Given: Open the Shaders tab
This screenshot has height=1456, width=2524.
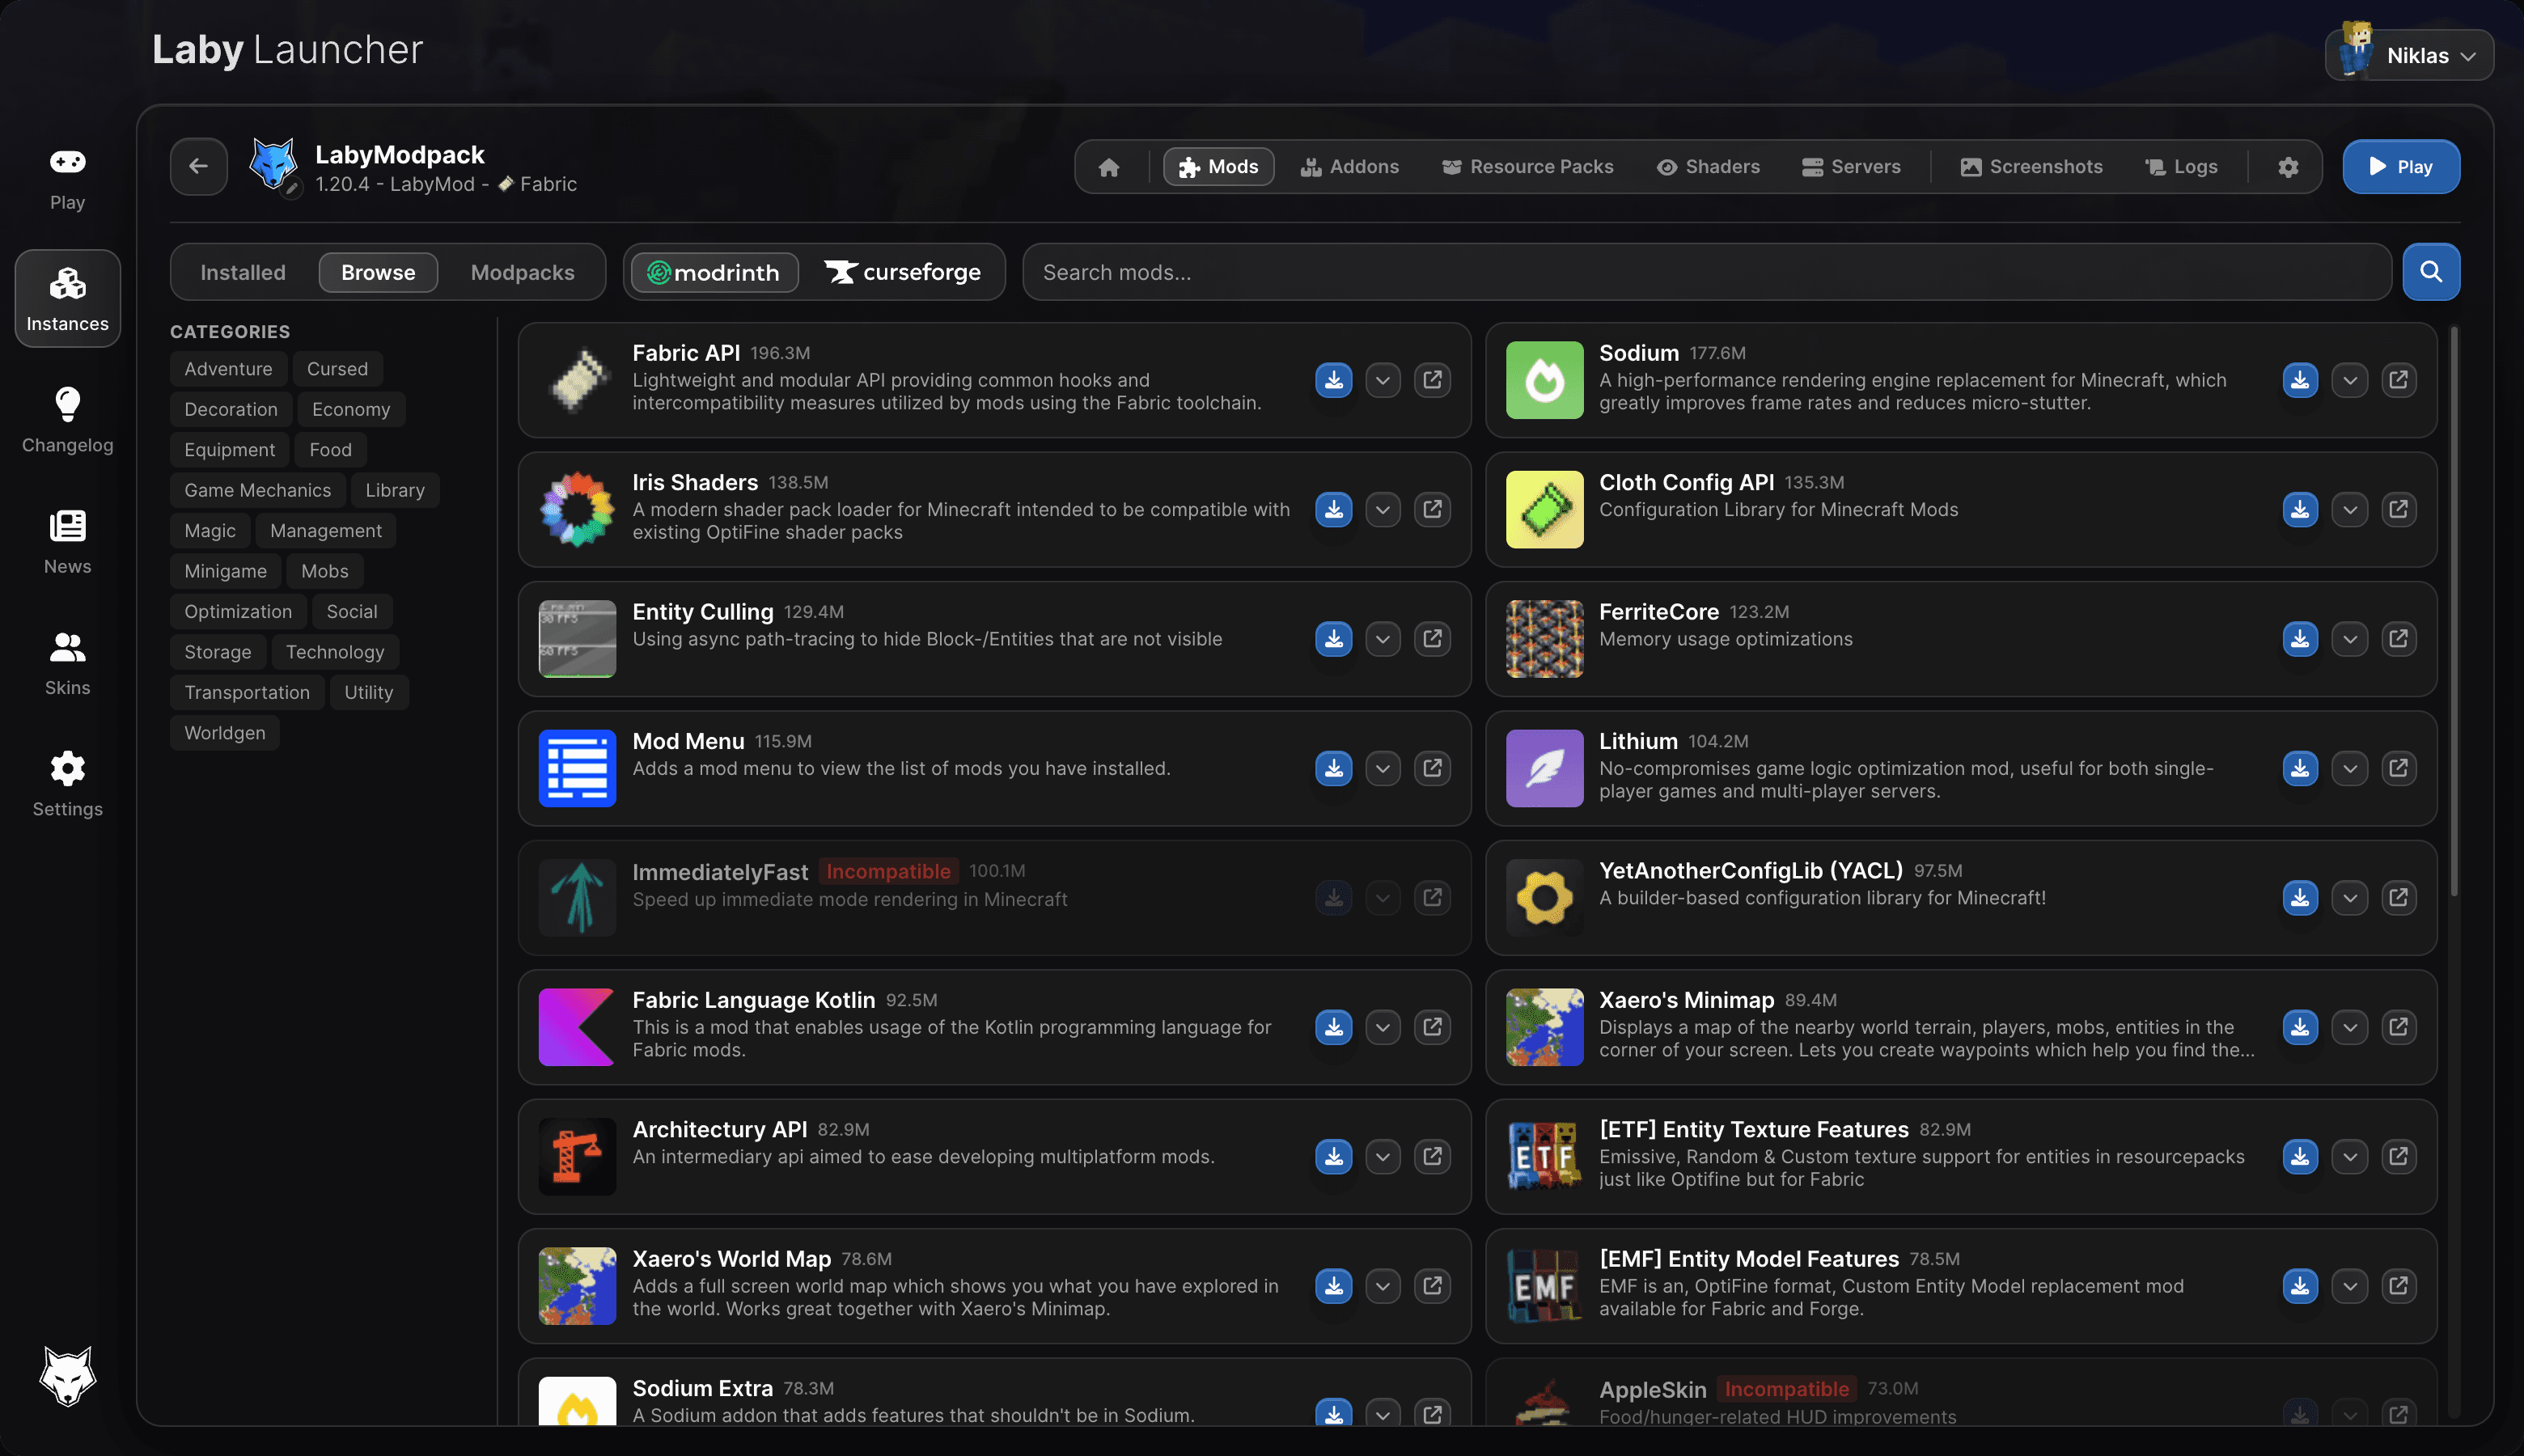Looking at the screenshot, I should [1708, 167].
